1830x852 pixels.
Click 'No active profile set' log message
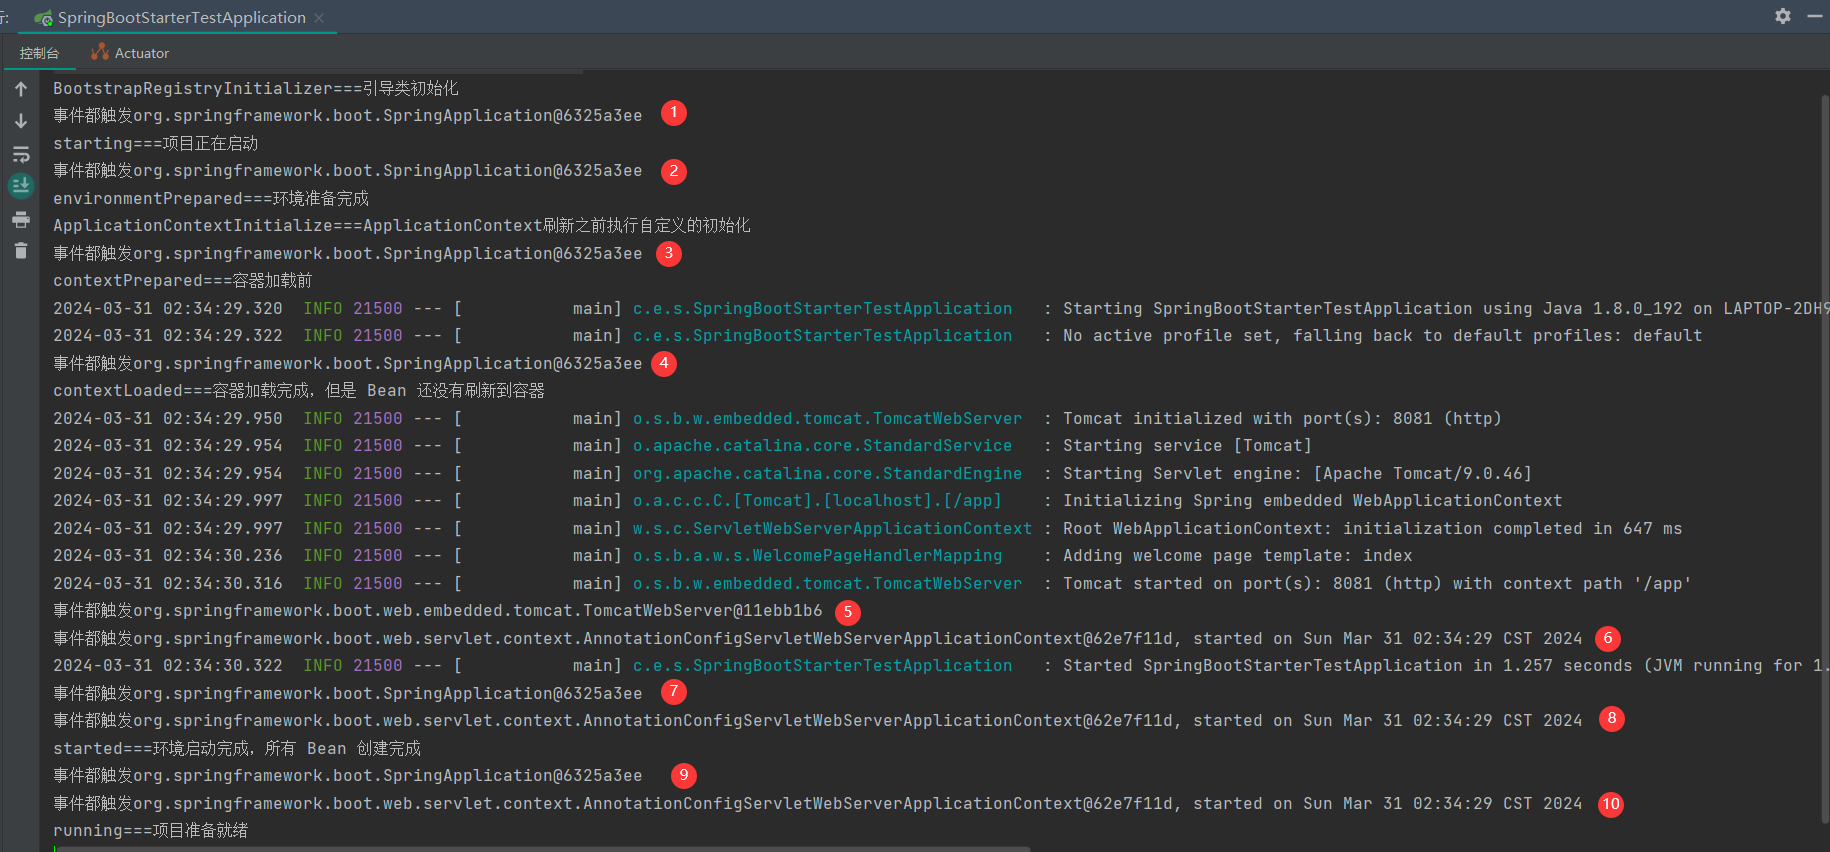pos(1382,336)
